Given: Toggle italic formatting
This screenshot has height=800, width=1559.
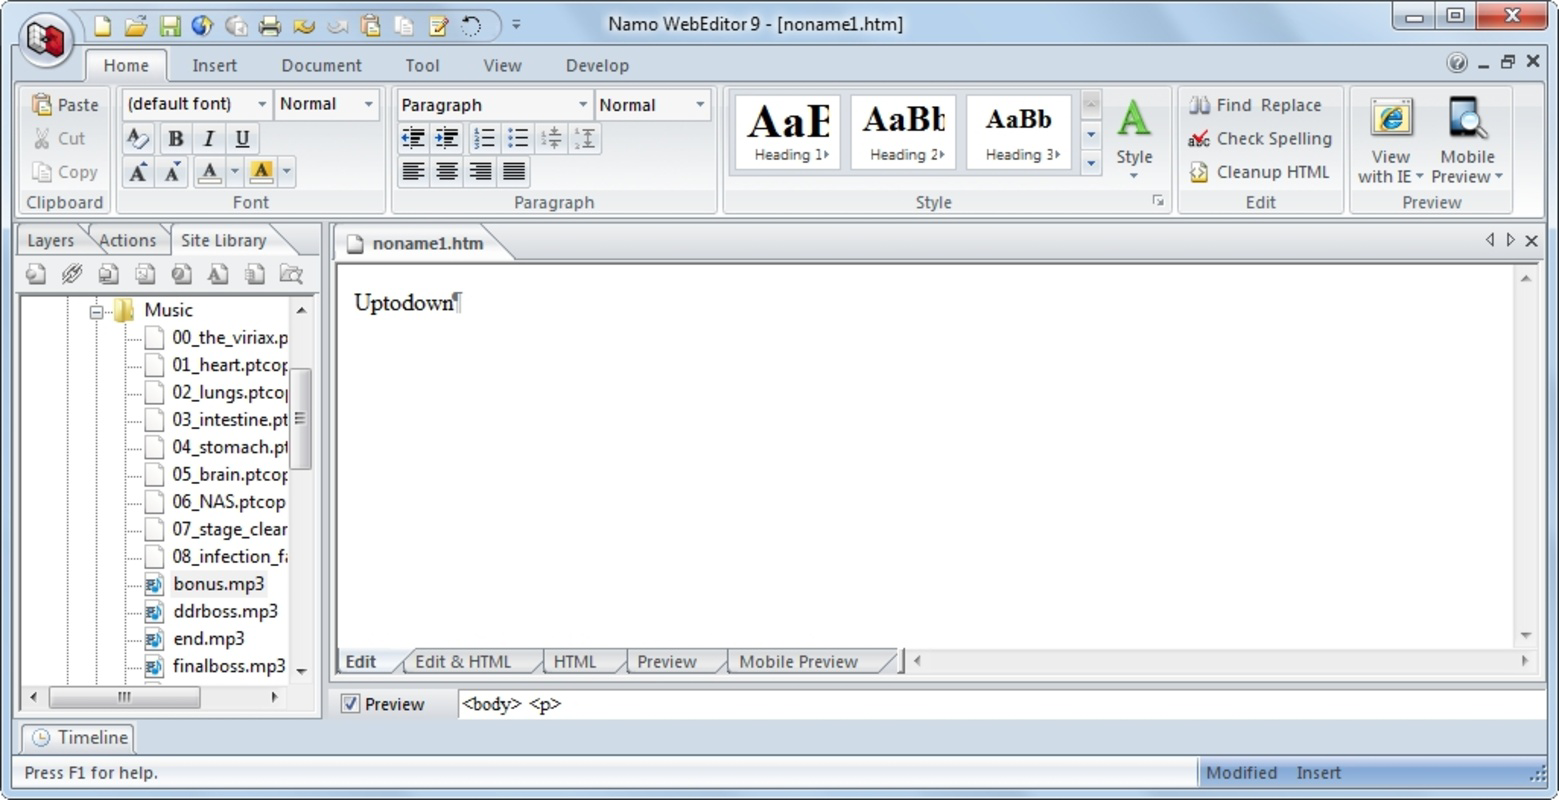Looking at the screenshot, I should [209, 138].
